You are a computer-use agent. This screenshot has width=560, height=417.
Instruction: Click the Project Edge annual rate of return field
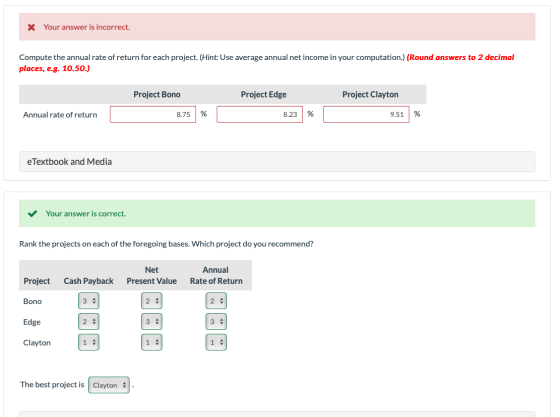point(260,114)
